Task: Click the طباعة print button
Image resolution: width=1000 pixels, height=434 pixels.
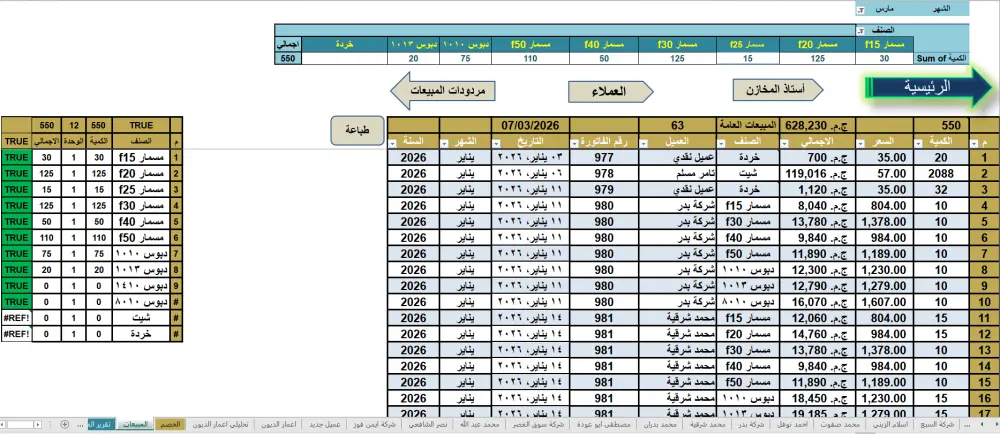Action: [357, 130]
